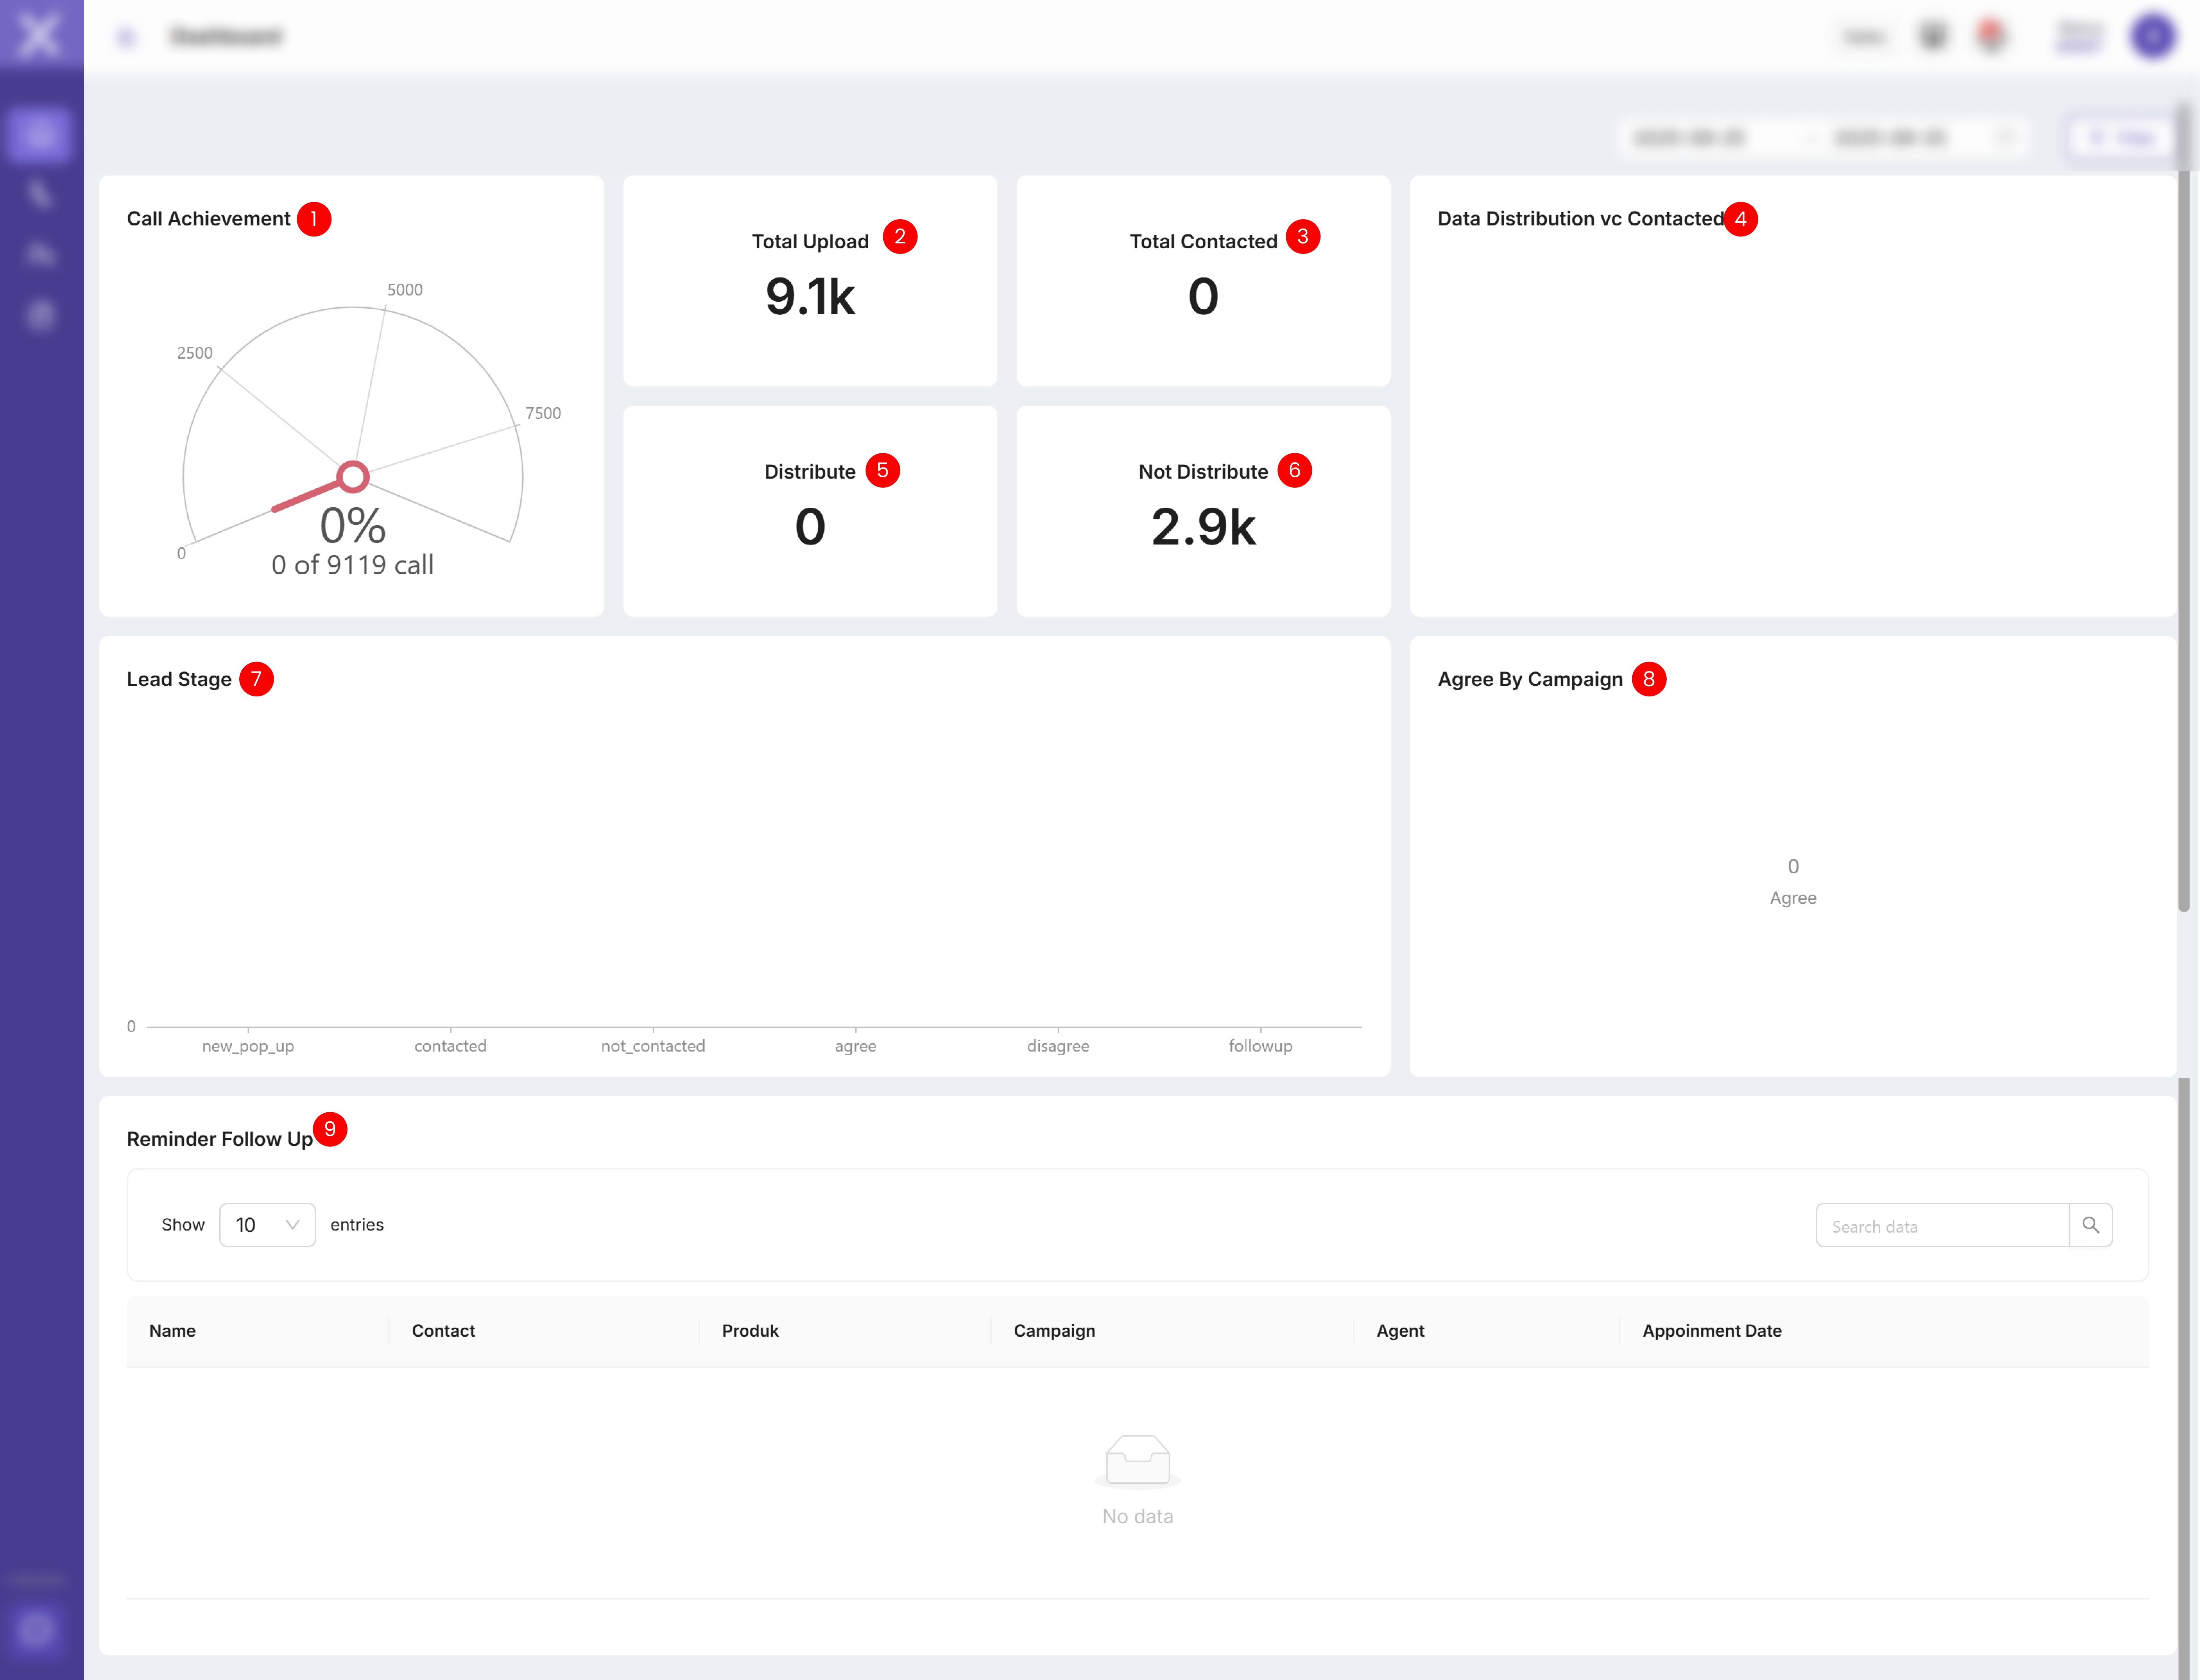This screenshot has width=2200, height=1680.
Task: Open the highlighted dashboard sidebar icon
Action: point(40,134)
